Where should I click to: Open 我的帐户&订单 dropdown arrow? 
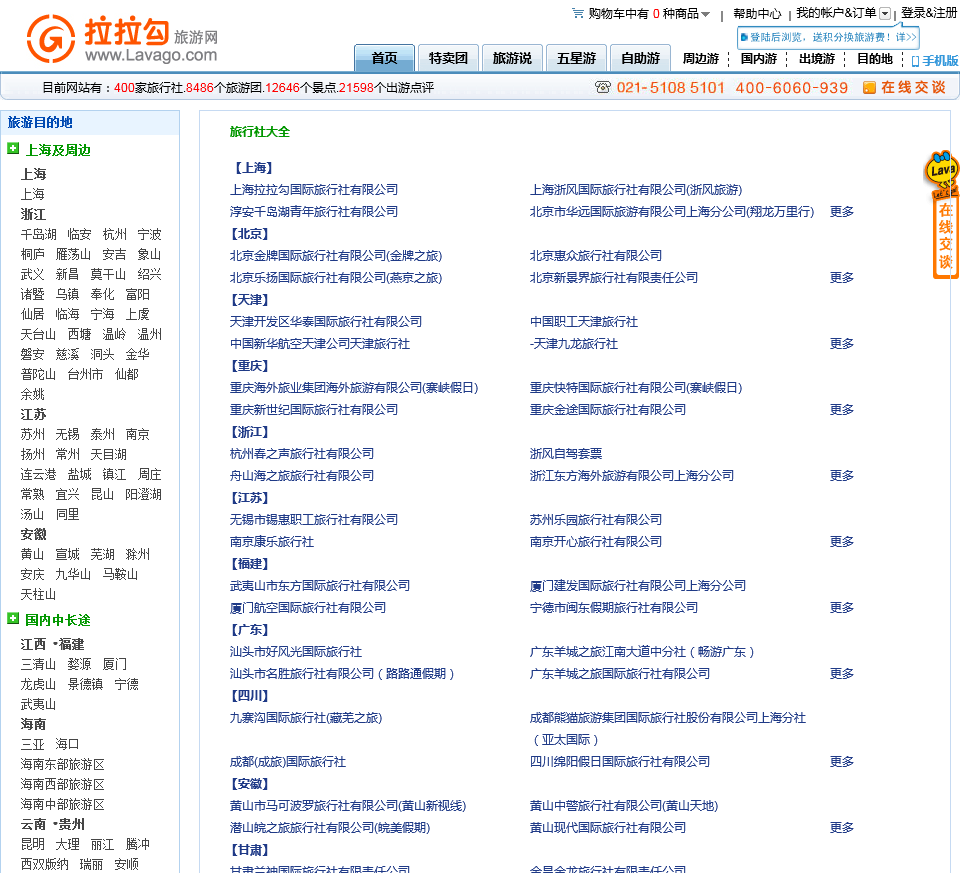[885, 13]
